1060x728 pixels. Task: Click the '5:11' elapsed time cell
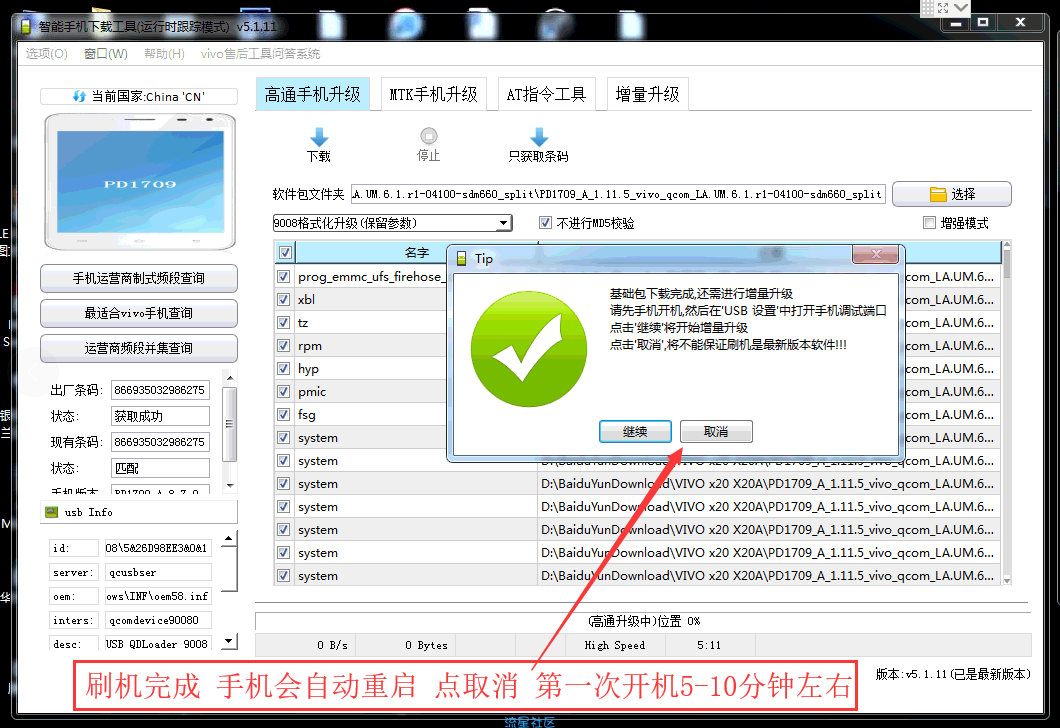point(709,646)
